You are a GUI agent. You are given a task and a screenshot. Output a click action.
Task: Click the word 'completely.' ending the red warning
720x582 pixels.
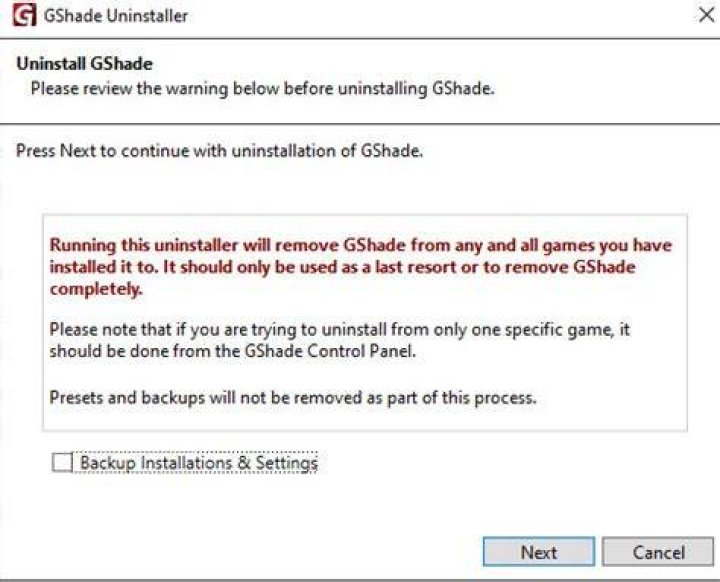[x=96, y=289]
